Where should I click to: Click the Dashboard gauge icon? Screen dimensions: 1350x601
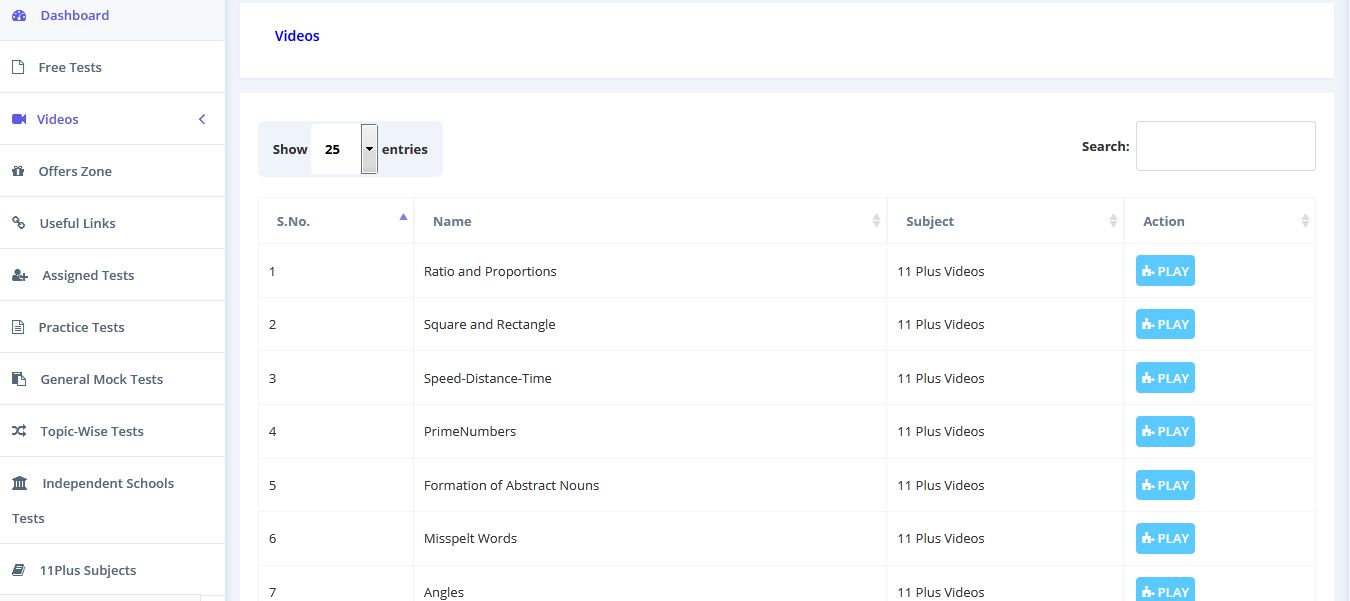click(19, 16)
